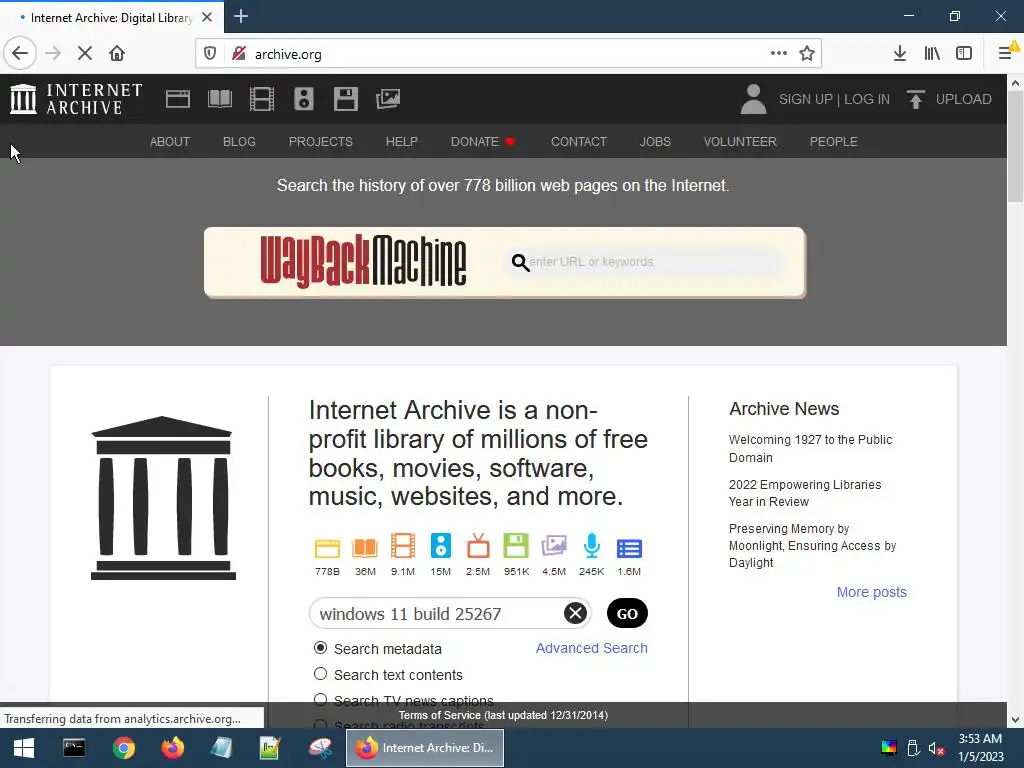Select the film icon labeled 9.1M
Screen dimensions: 1024x768
point(403,546)
